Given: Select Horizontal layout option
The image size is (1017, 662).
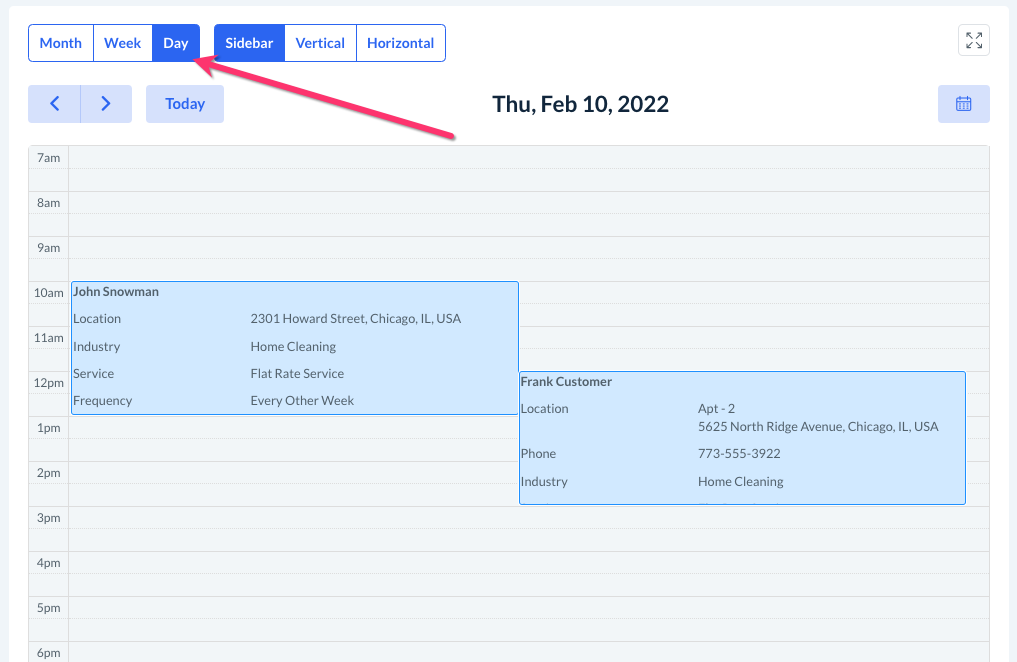Looking at the screenshot, I should click(x=400, y=43).
